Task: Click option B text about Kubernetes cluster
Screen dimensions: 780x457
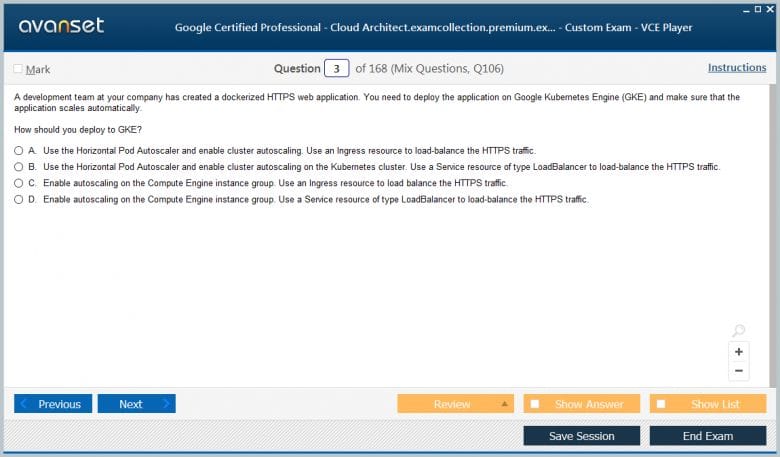Action: tap(382, 167)
